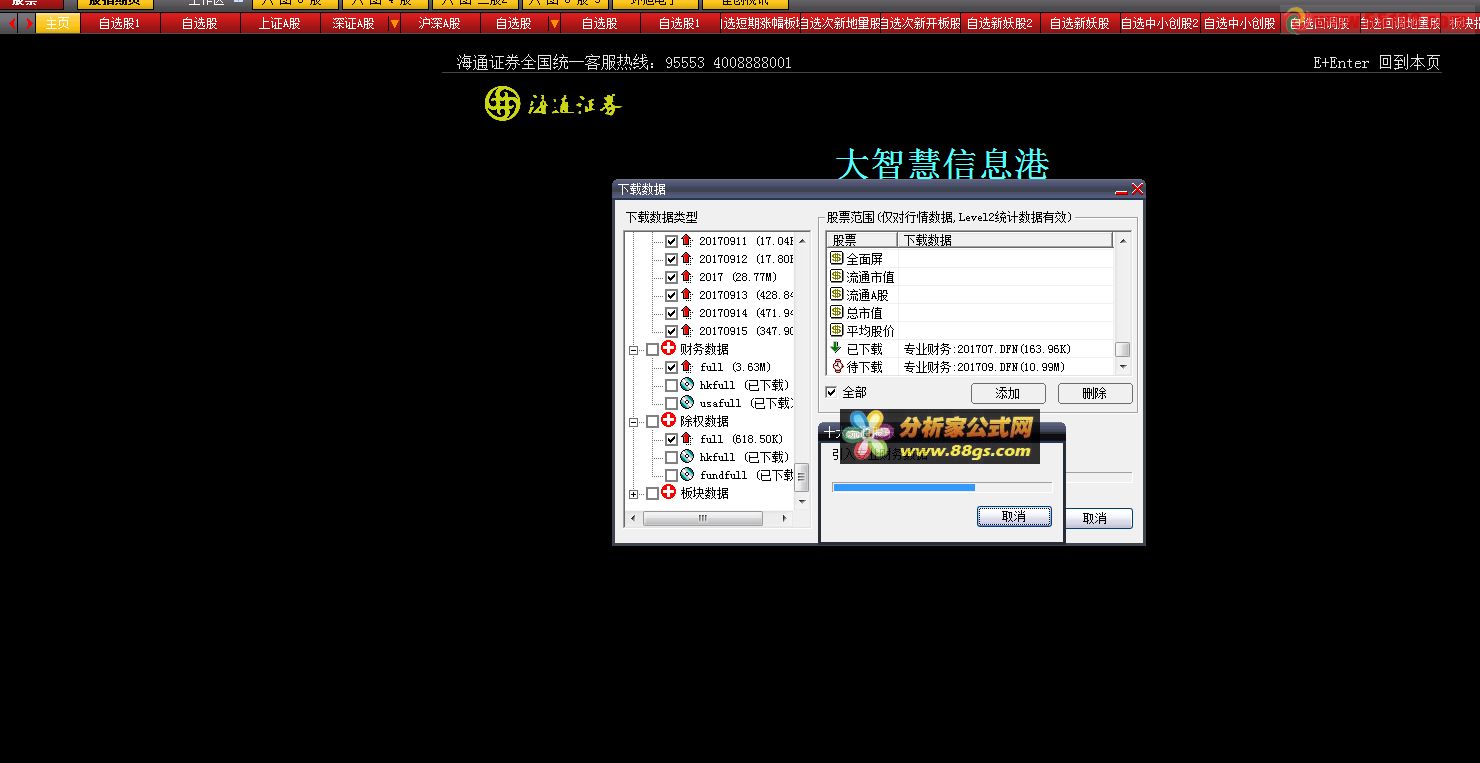
Task: Click the dollar icon of 流通A股
Action: (837, 294)
